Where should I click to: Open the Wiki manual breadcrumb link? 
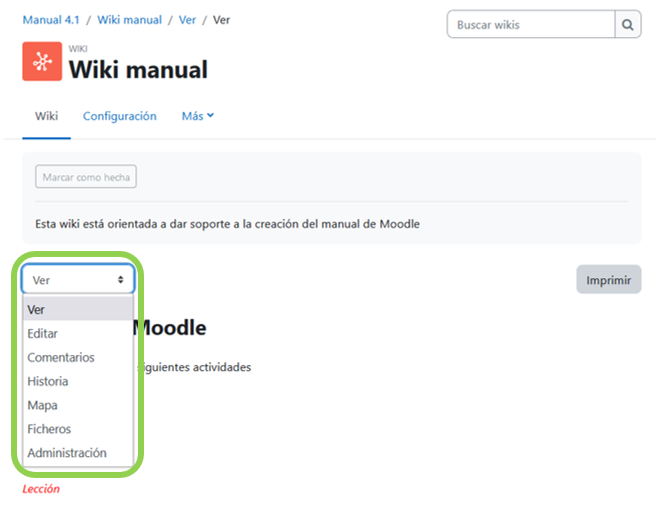tap(130, 20)
